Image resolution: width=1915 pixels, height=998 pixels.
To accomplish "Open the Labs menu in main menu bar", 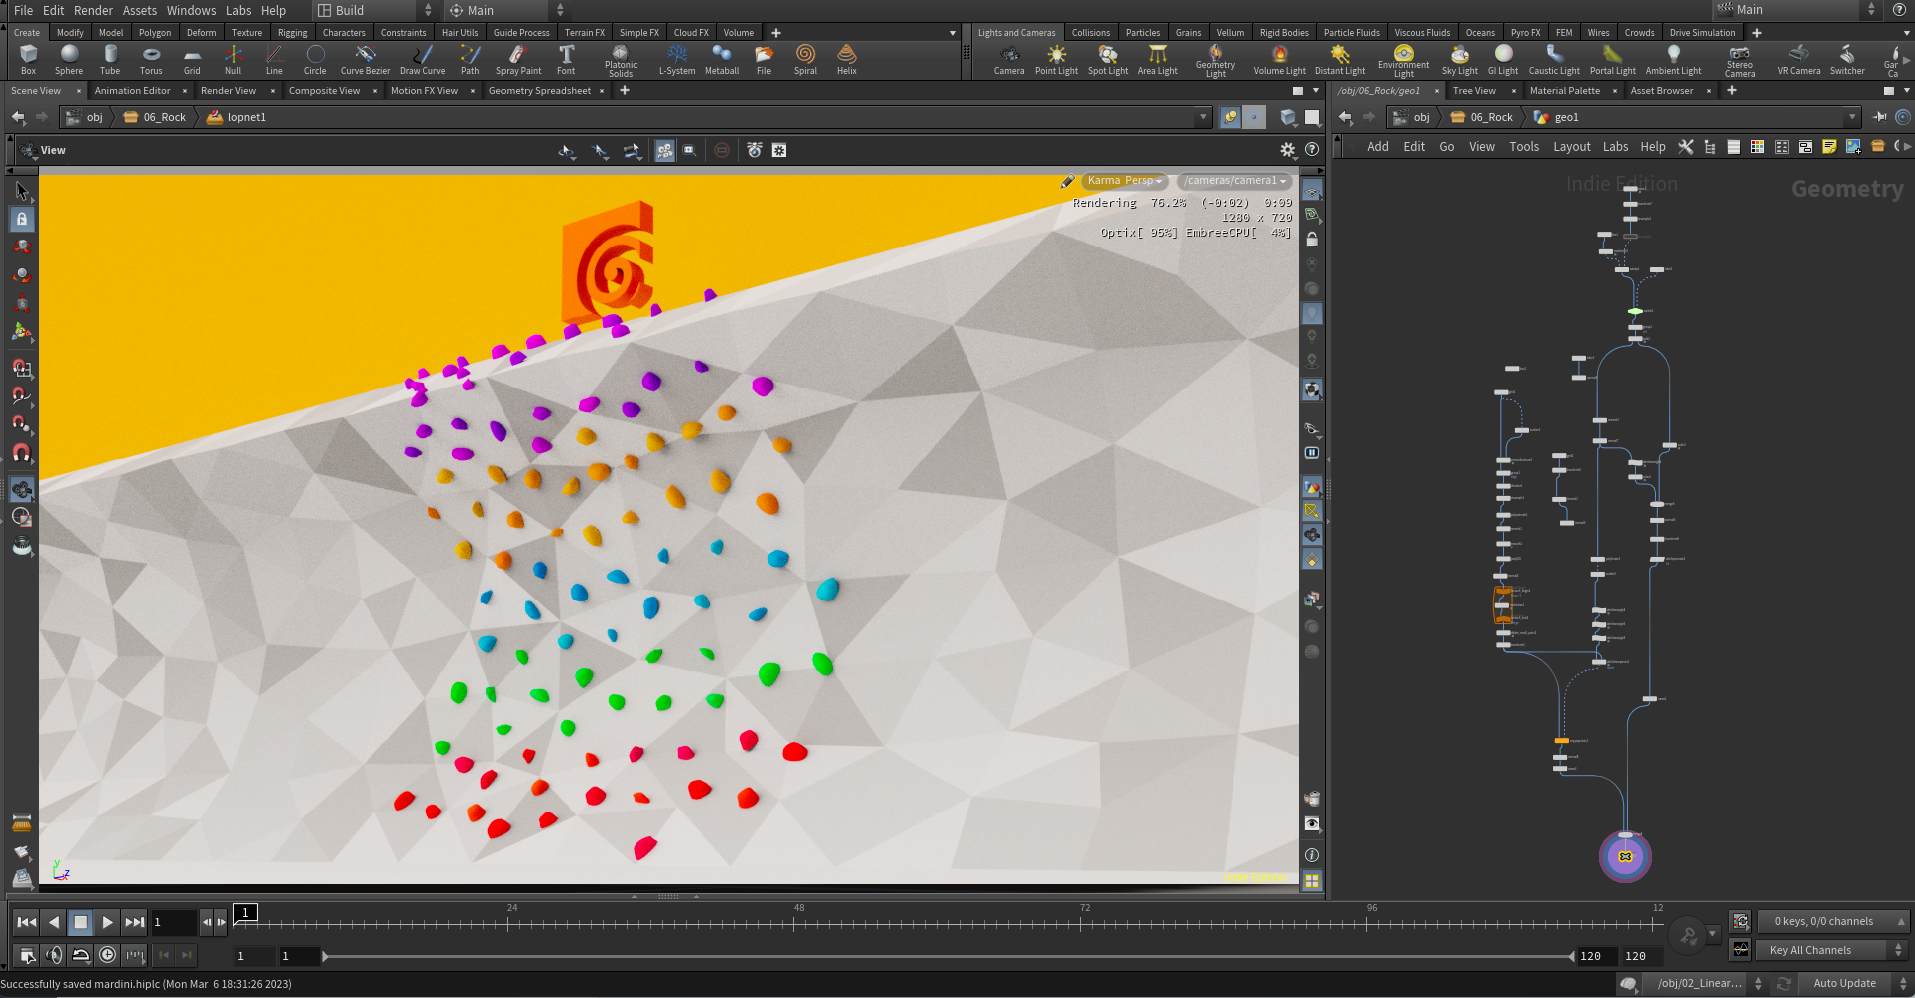I will coord(239,10).
